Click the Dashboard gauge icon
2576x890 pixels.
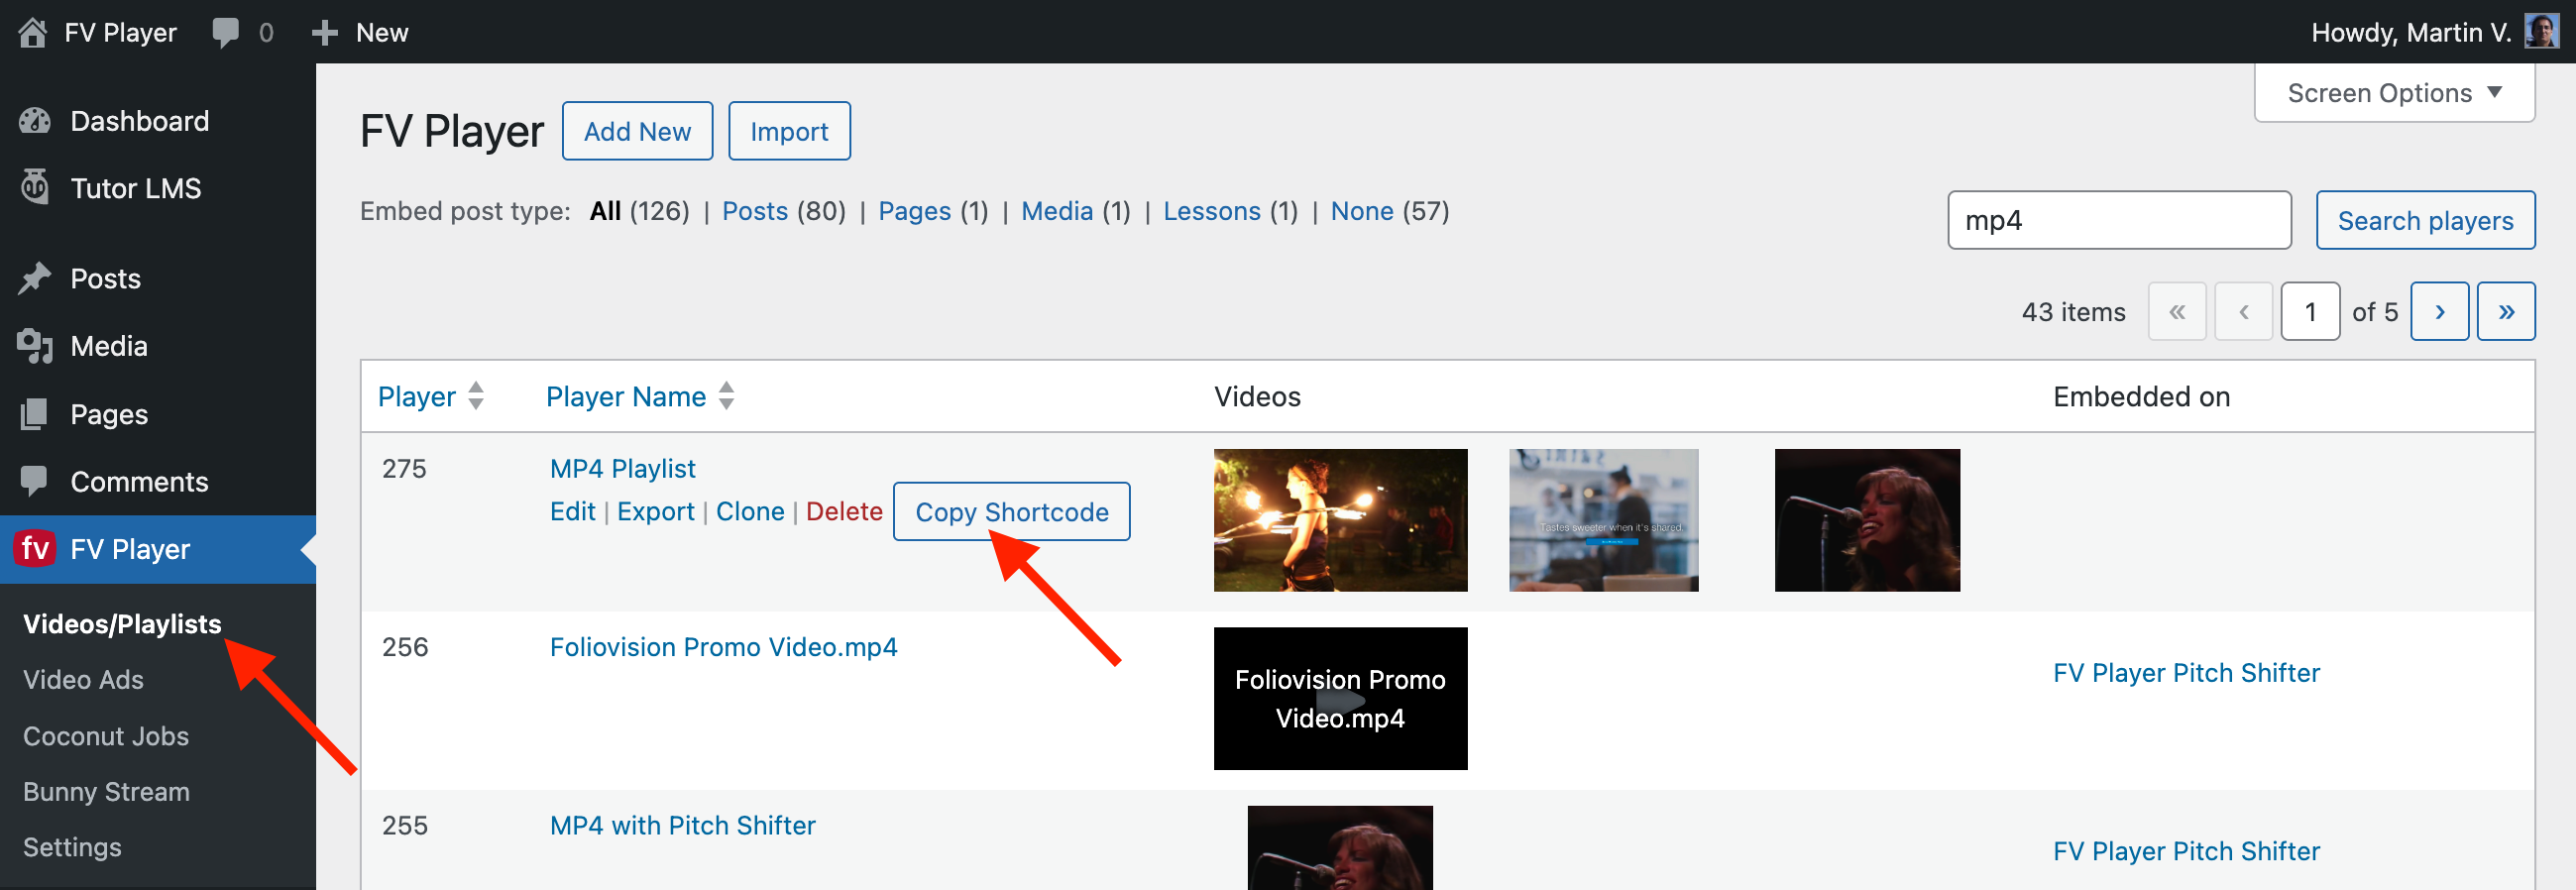pos(35,121)
